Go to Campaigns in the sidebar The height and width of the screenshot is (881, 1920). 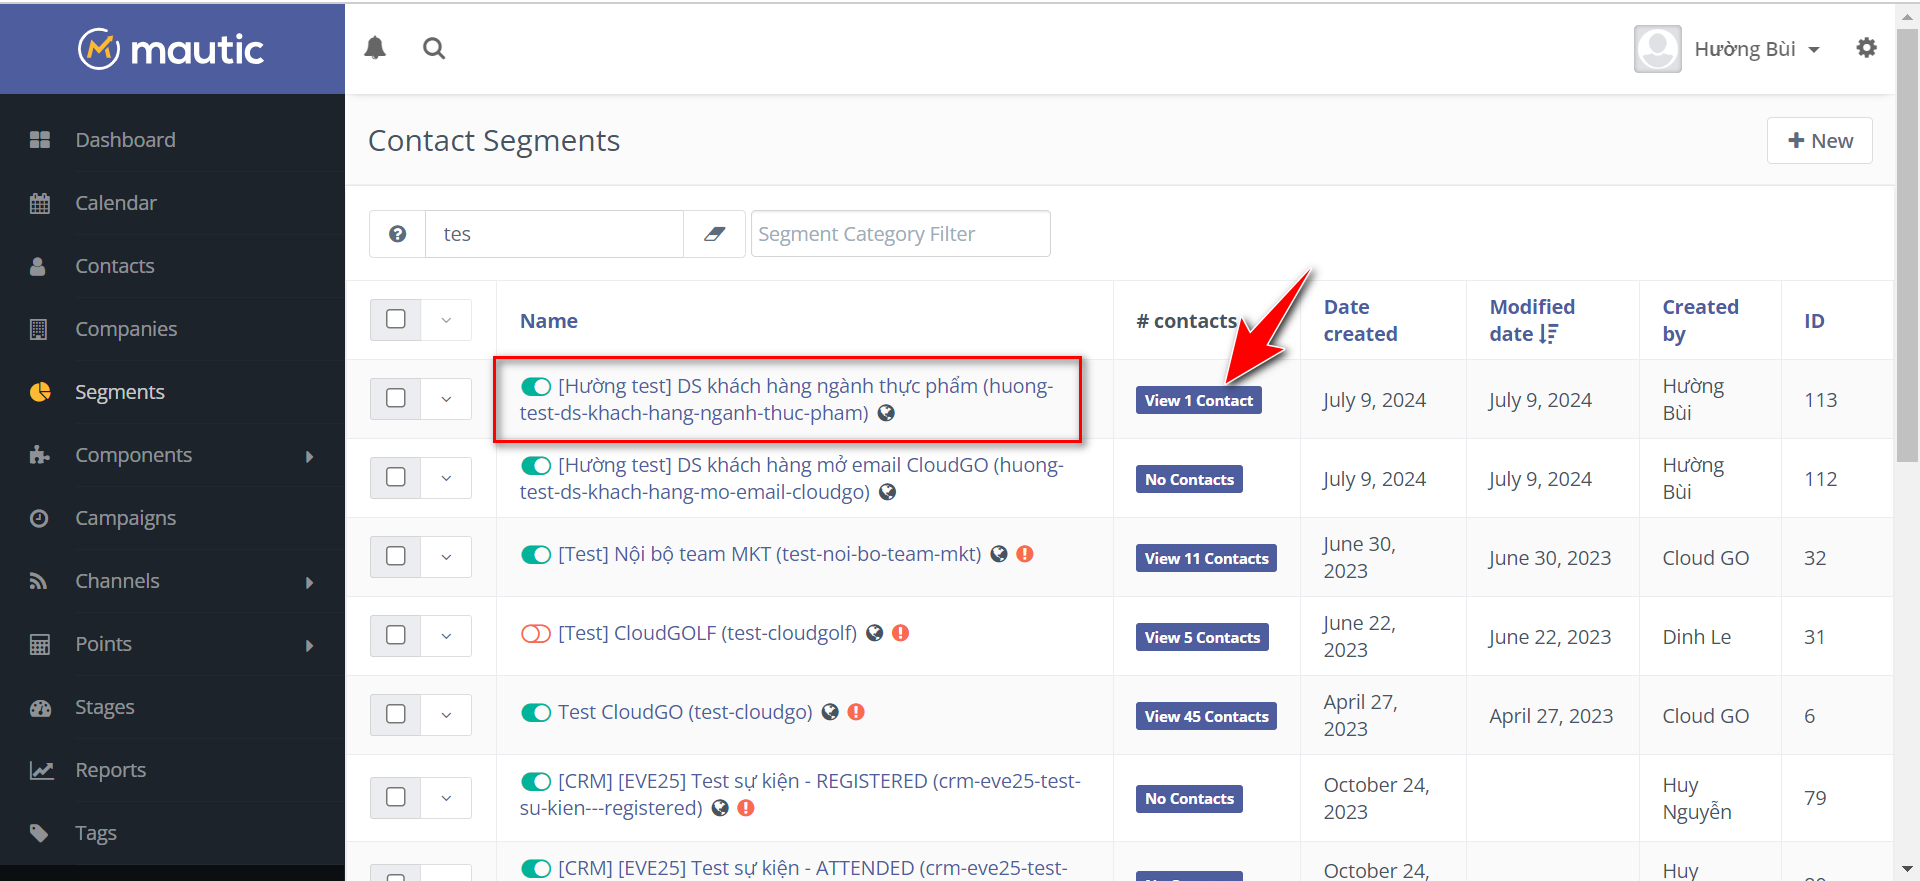click(125, 518)
